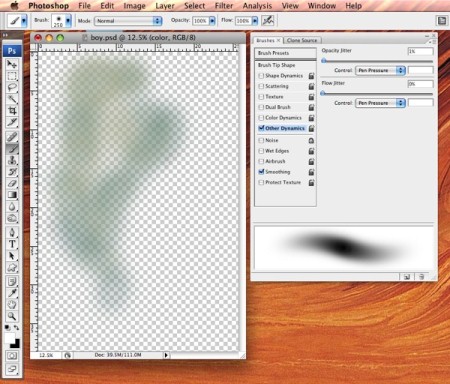Toggle lock beside Shape Dynamics

click(311, 76)
